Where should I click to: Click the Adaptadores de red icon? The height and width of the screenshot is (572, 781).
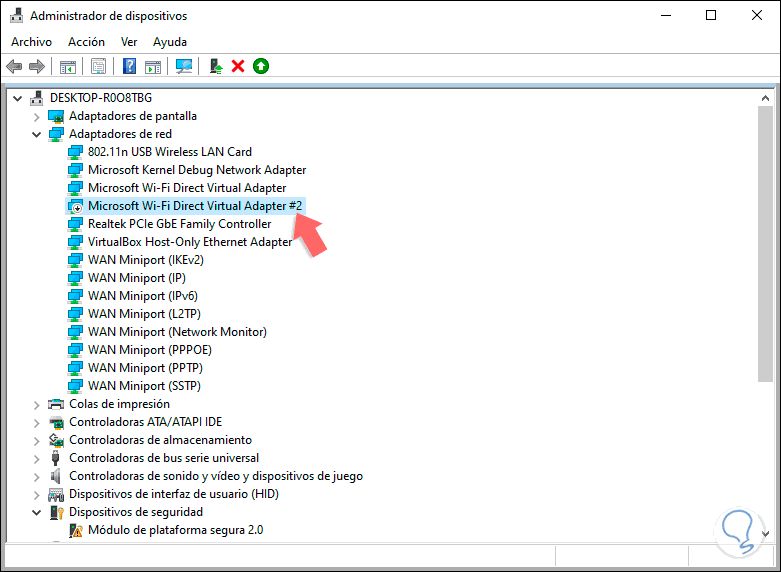[x=56, y=135]
